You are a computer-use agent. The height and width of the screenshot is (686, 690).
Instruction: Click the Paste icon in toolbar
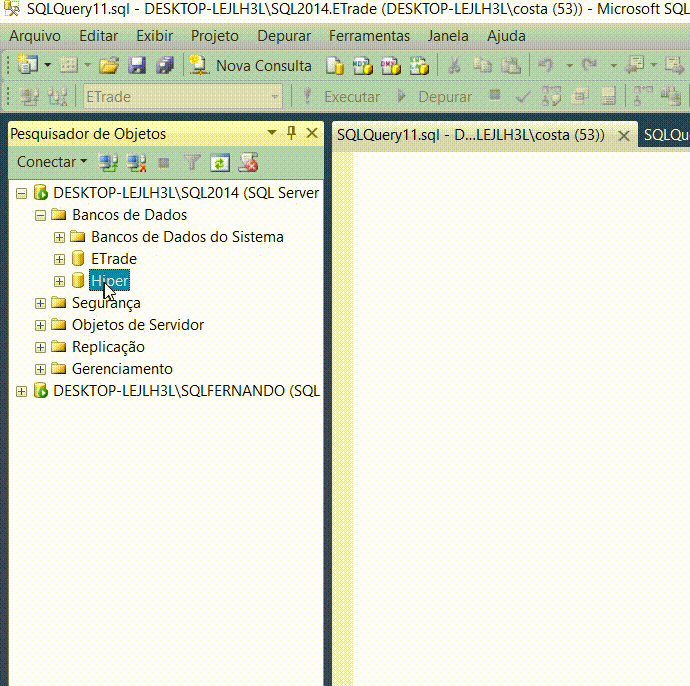(511, 66)
